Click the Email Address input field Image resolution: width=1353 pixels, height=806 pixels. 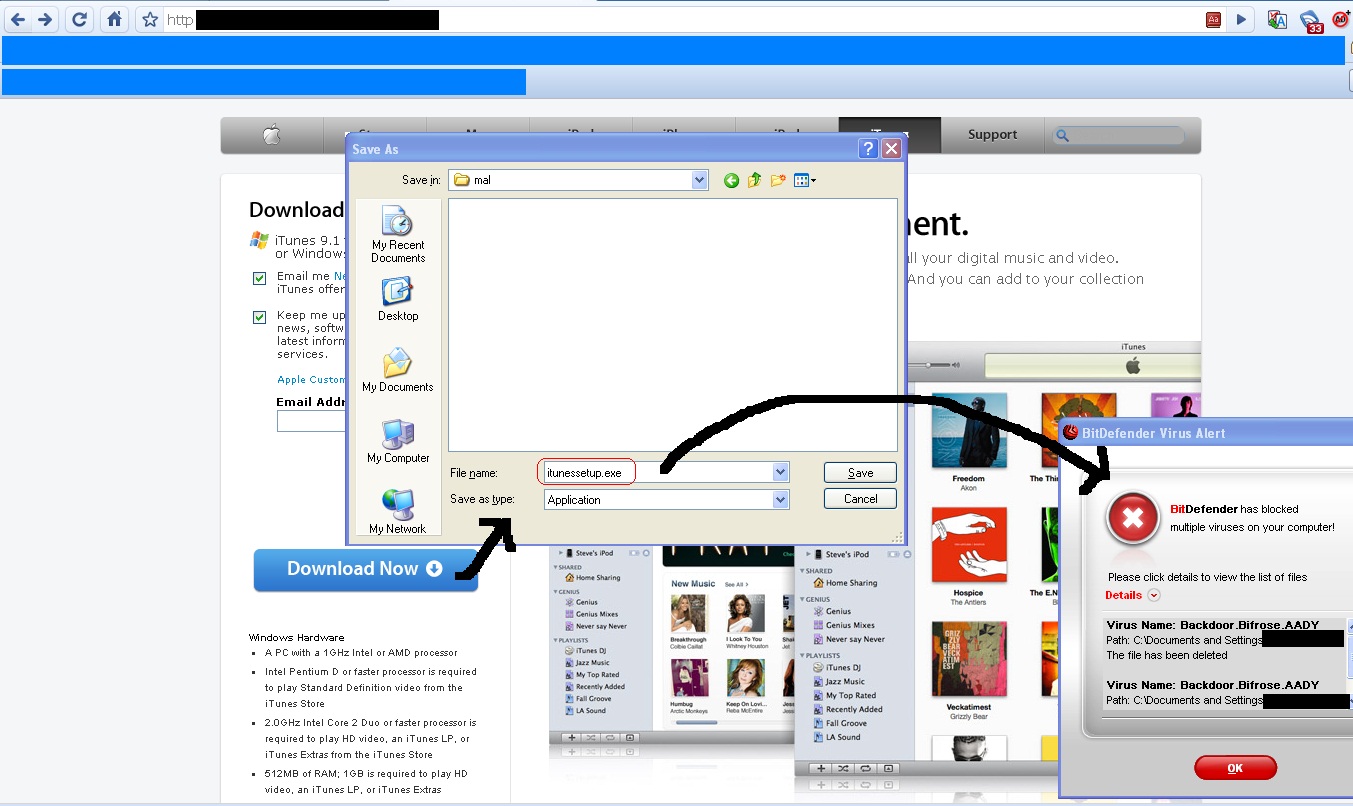coord(312,421)
